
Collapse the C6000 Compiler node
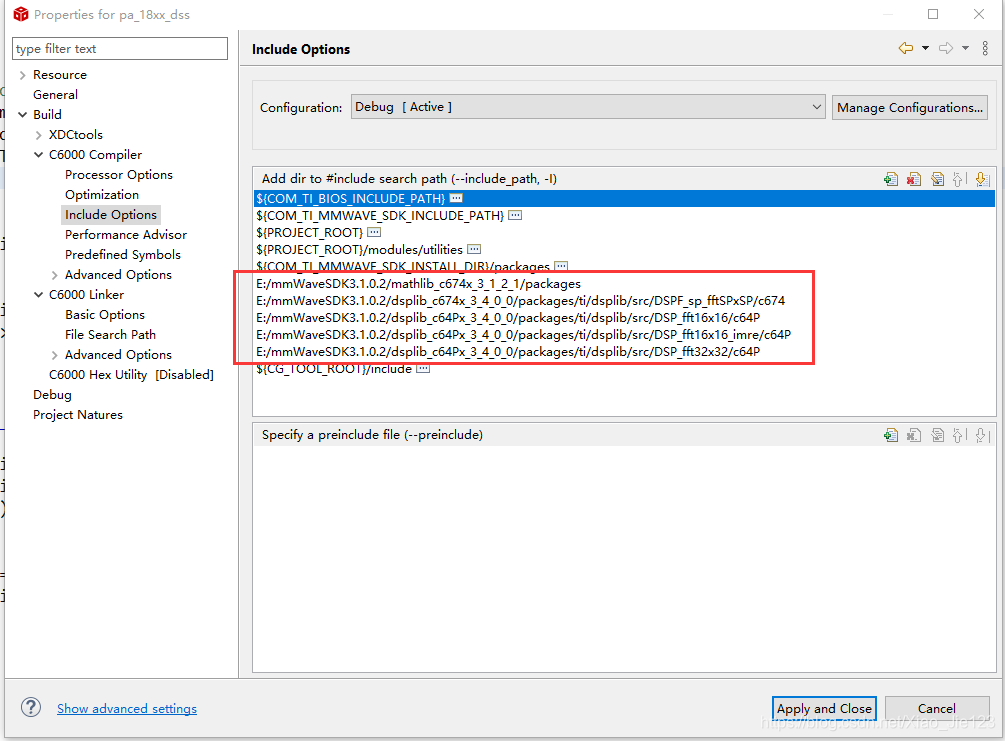tap(38, 154)
